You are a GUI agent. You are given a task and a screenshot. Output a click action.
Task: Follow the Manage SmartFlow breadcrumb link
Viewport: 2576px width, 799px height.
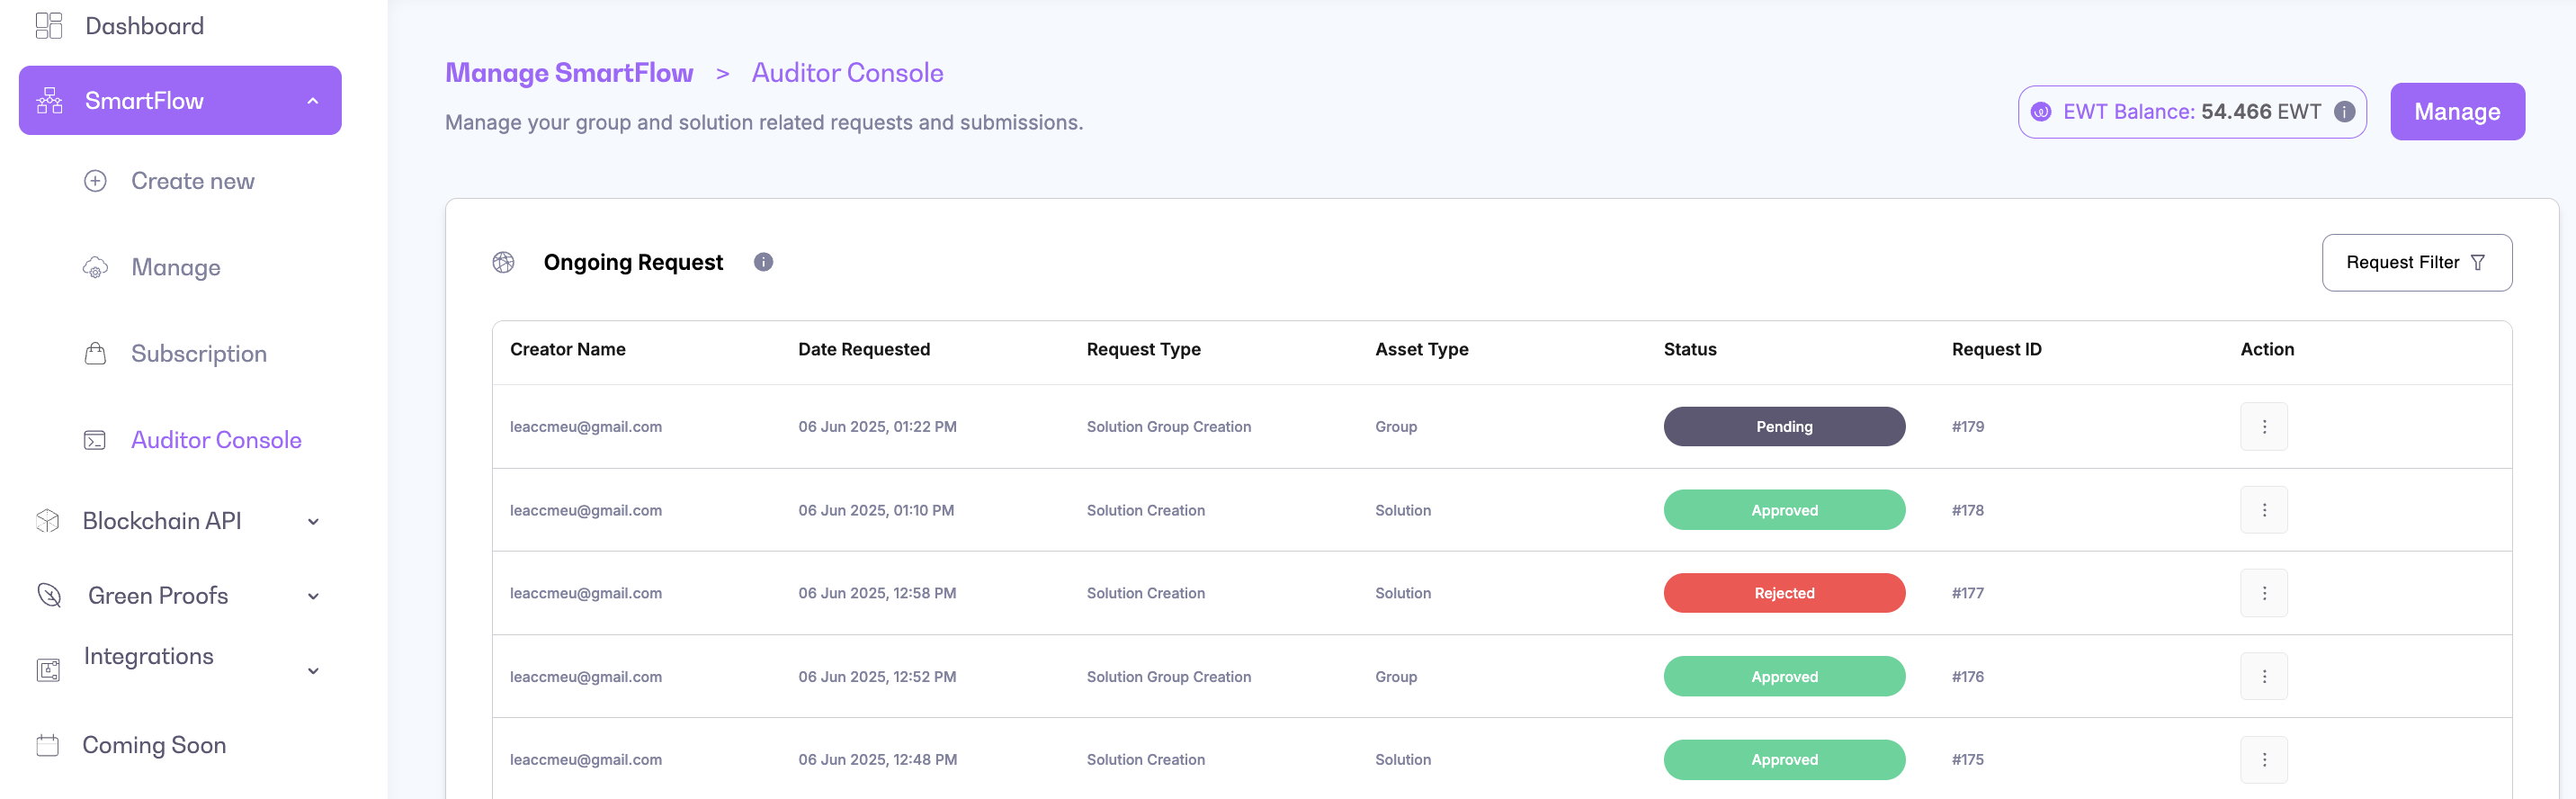[x=568, y=73]
